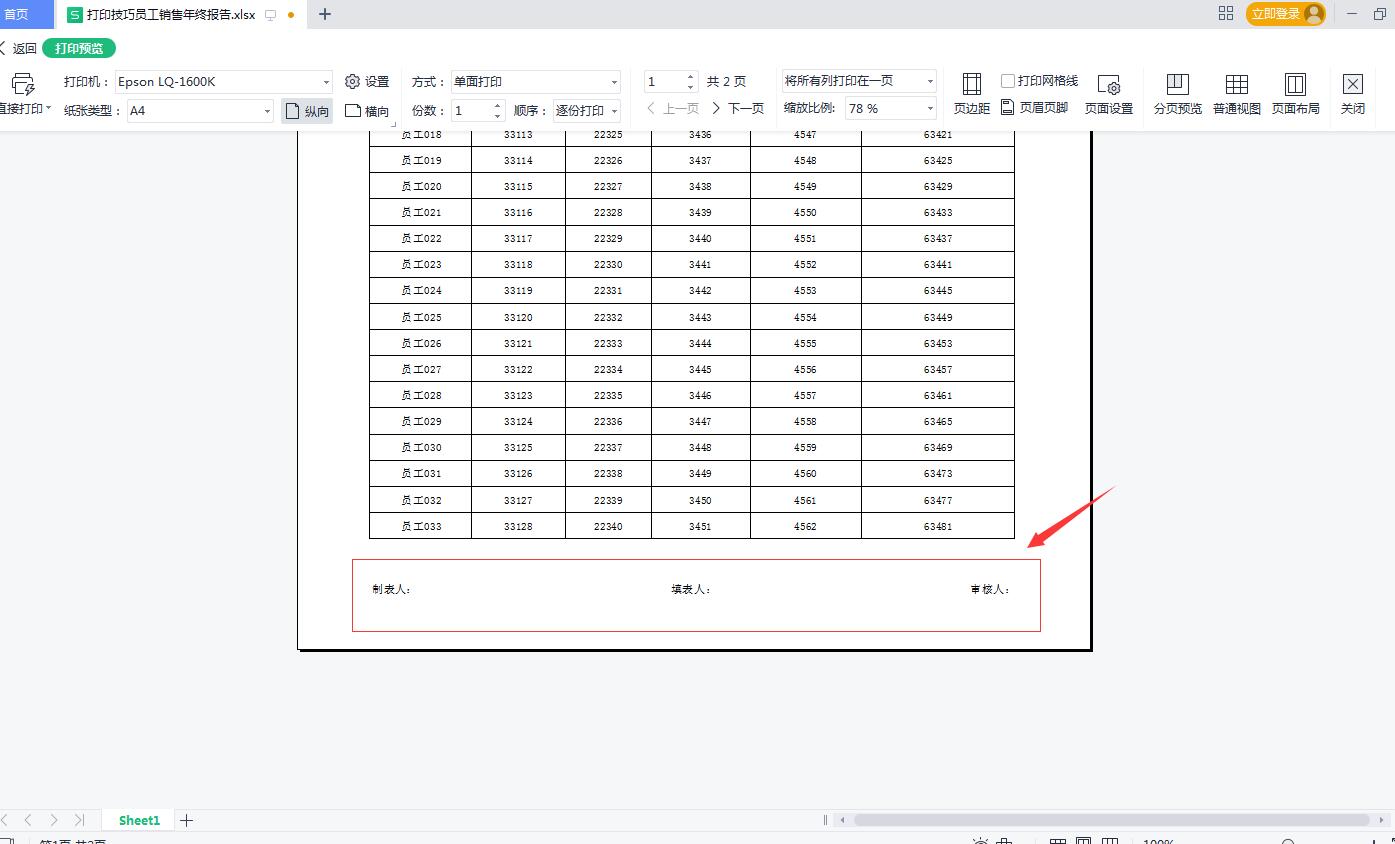Viewport: 1395px width, 844px height.
Task: Click the 制表人： footer text
Action: point(392,589)
